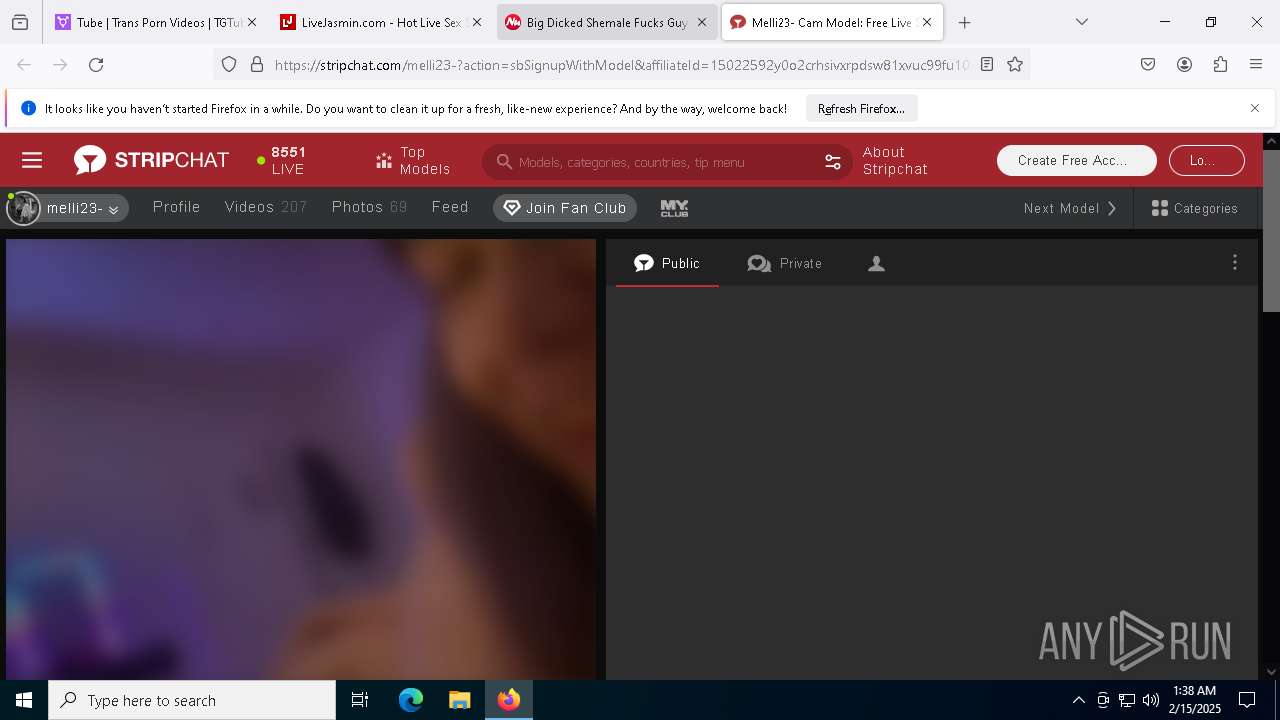Click the Create Free Account button
This screenshot has height=720, width=1280.
1076,160
